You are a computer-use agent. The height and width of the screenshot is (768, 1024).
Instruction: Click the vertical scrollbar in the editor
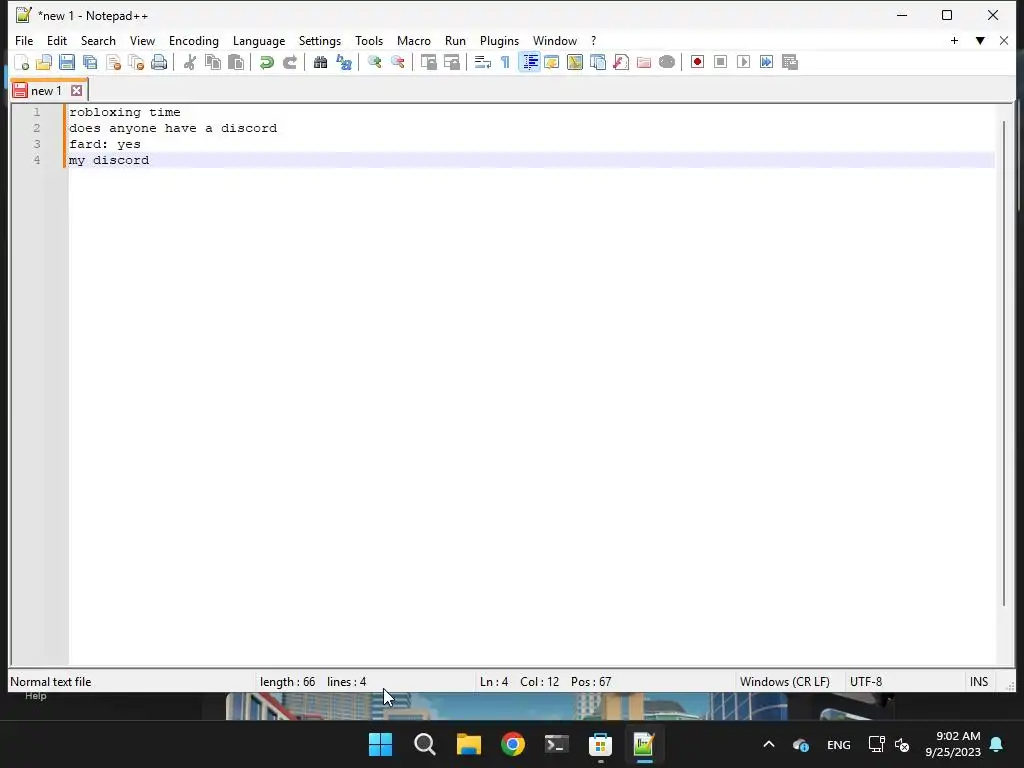(1004, 362)
